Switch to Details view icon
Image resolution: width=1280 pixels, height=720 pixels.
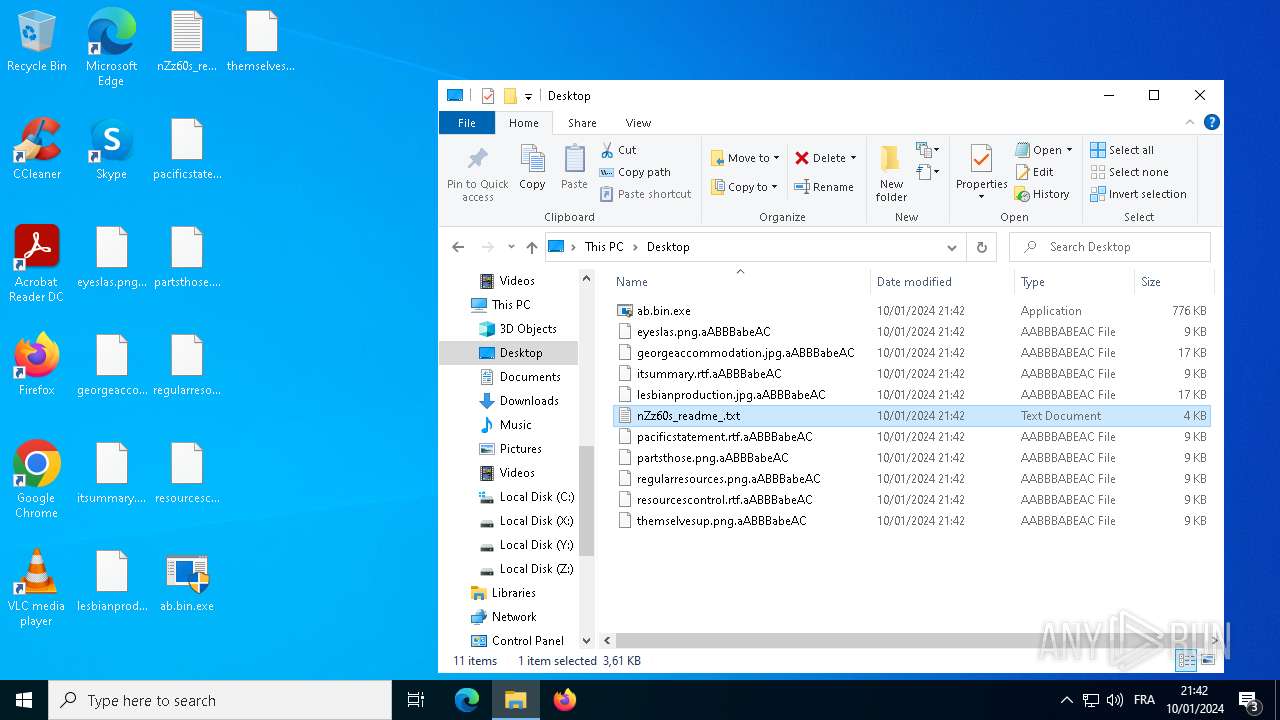tap(1186, 660)
